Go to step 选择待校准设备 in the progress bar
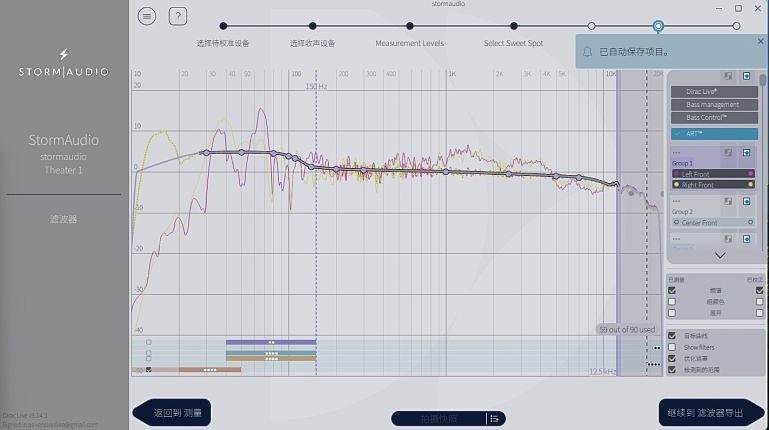 tap(223, 26)
